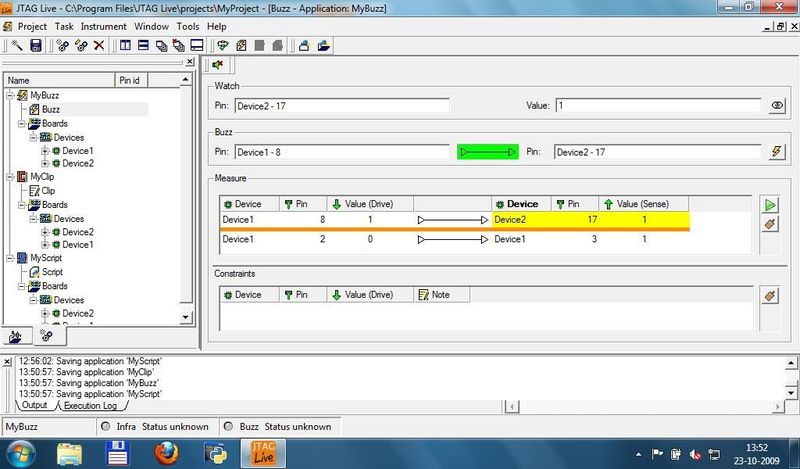Expand Device2 under MyBuzz Devices
The image size is (800, 469).
tap(45, 163)
